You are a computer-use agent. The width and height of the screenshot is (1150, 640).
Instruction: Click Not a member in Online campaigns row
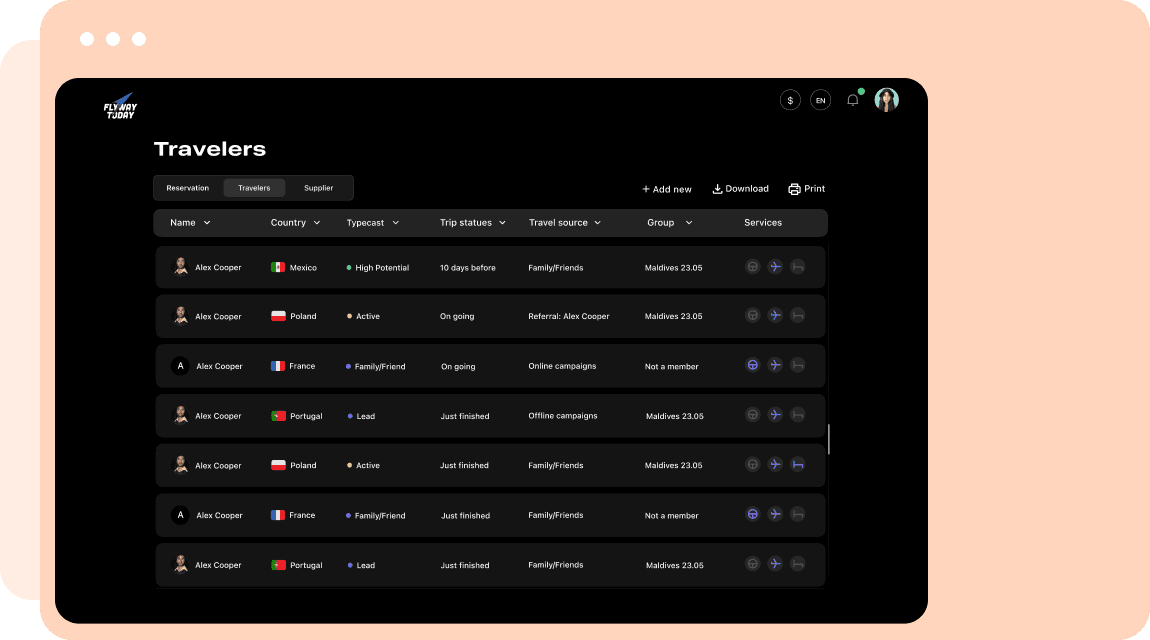pos(672,367)
